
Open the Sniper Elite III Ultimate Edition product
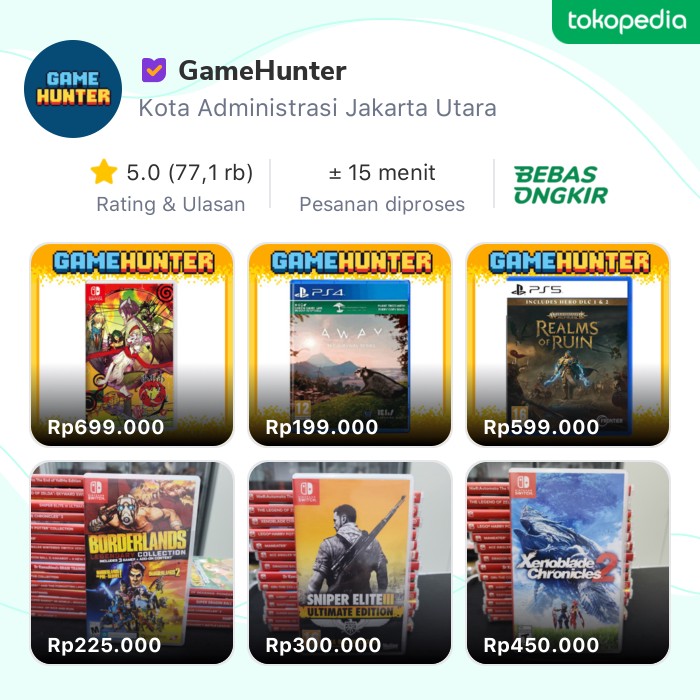[350, 562]
